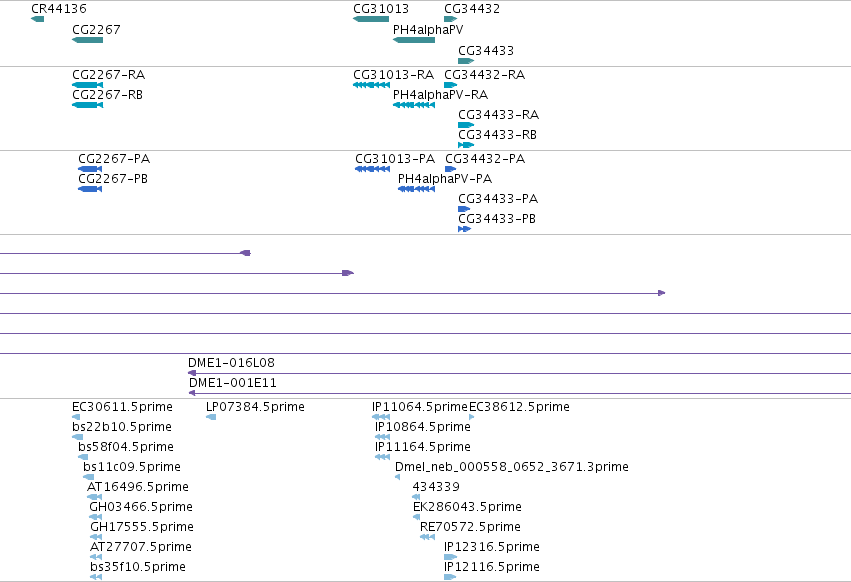The width and height of the screenshot is (851, 582).
Task: Select the CG34432 gene arrow
Action: [450, 19]
